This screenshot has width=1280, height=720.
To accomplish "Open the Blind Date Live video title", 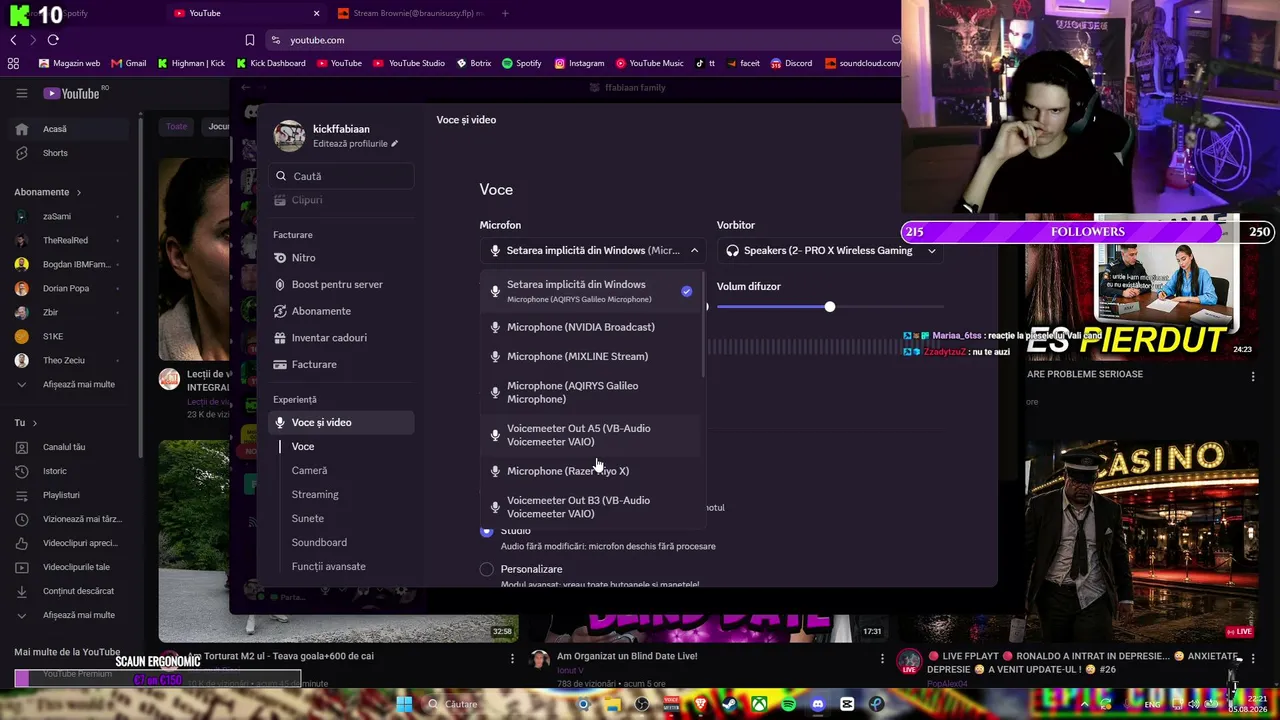I will pos(627,656).
